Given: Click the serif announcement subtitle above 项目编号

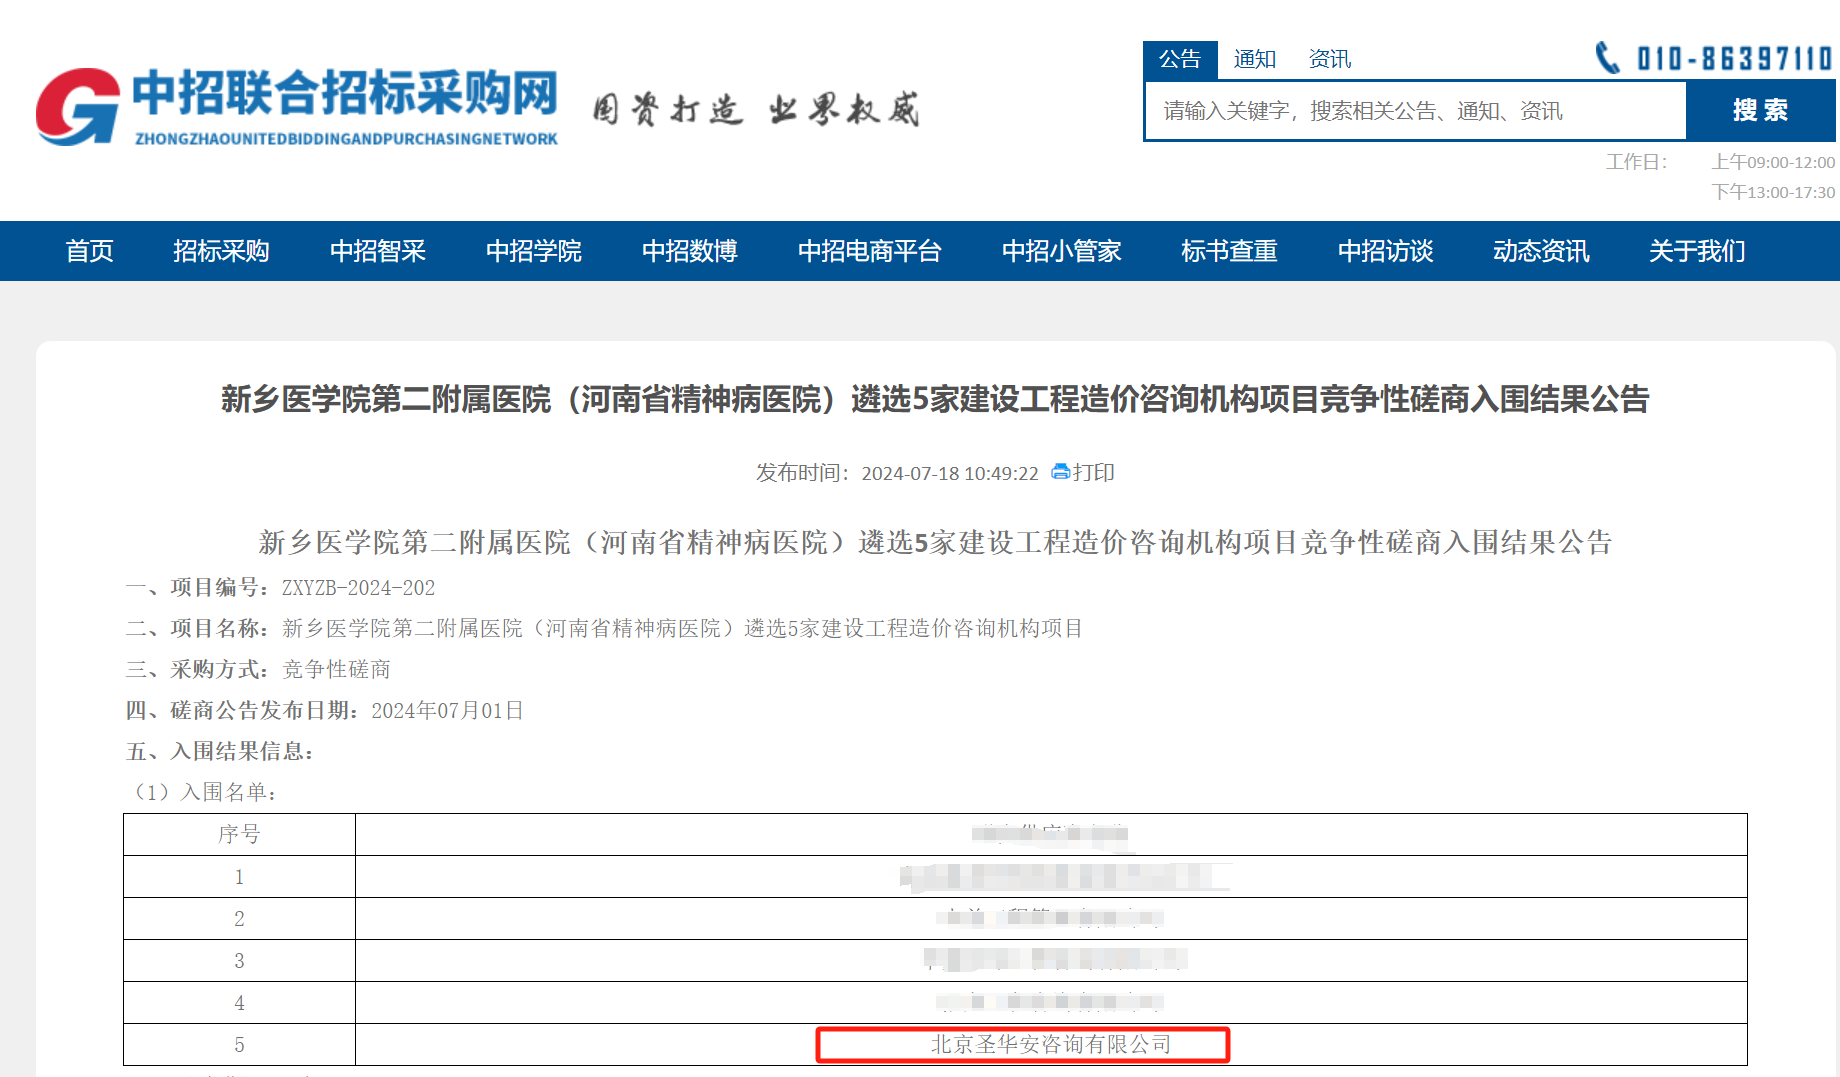Looking at the screenshot, I should [x=935, y=542].
